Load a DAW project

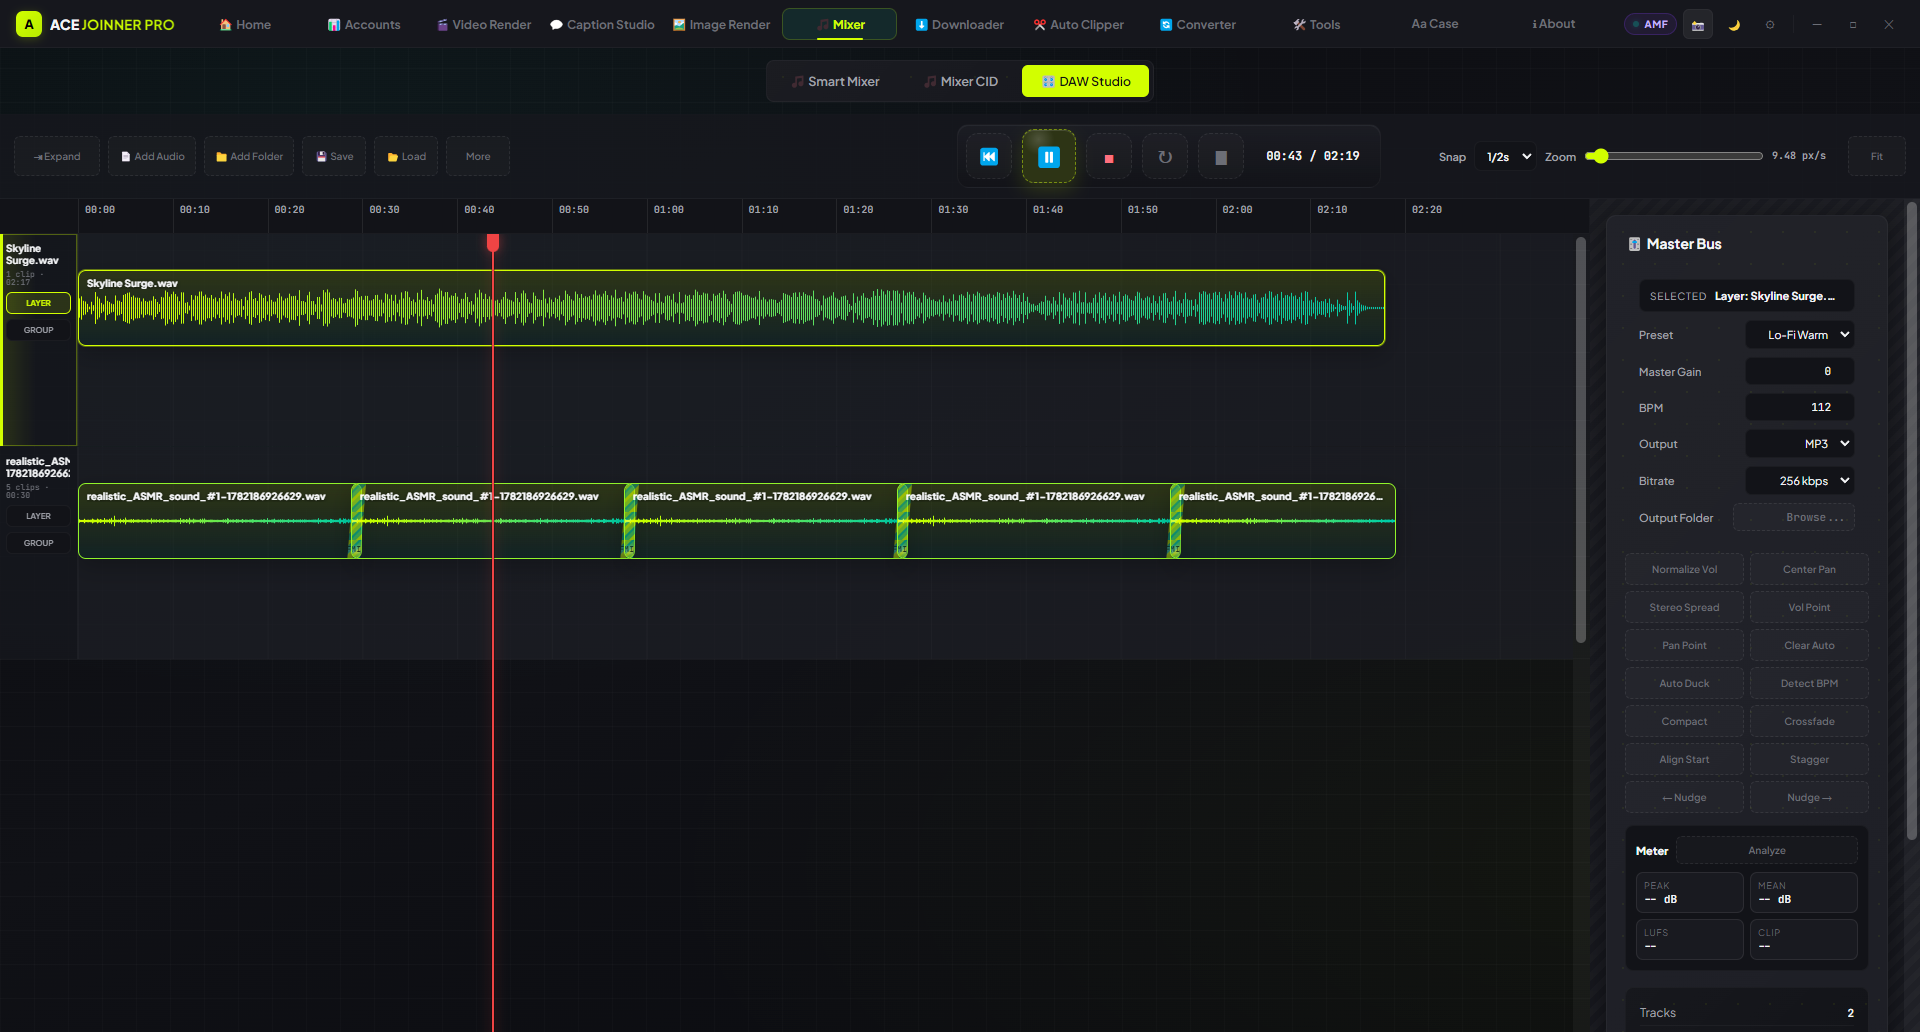coord(407,157)
